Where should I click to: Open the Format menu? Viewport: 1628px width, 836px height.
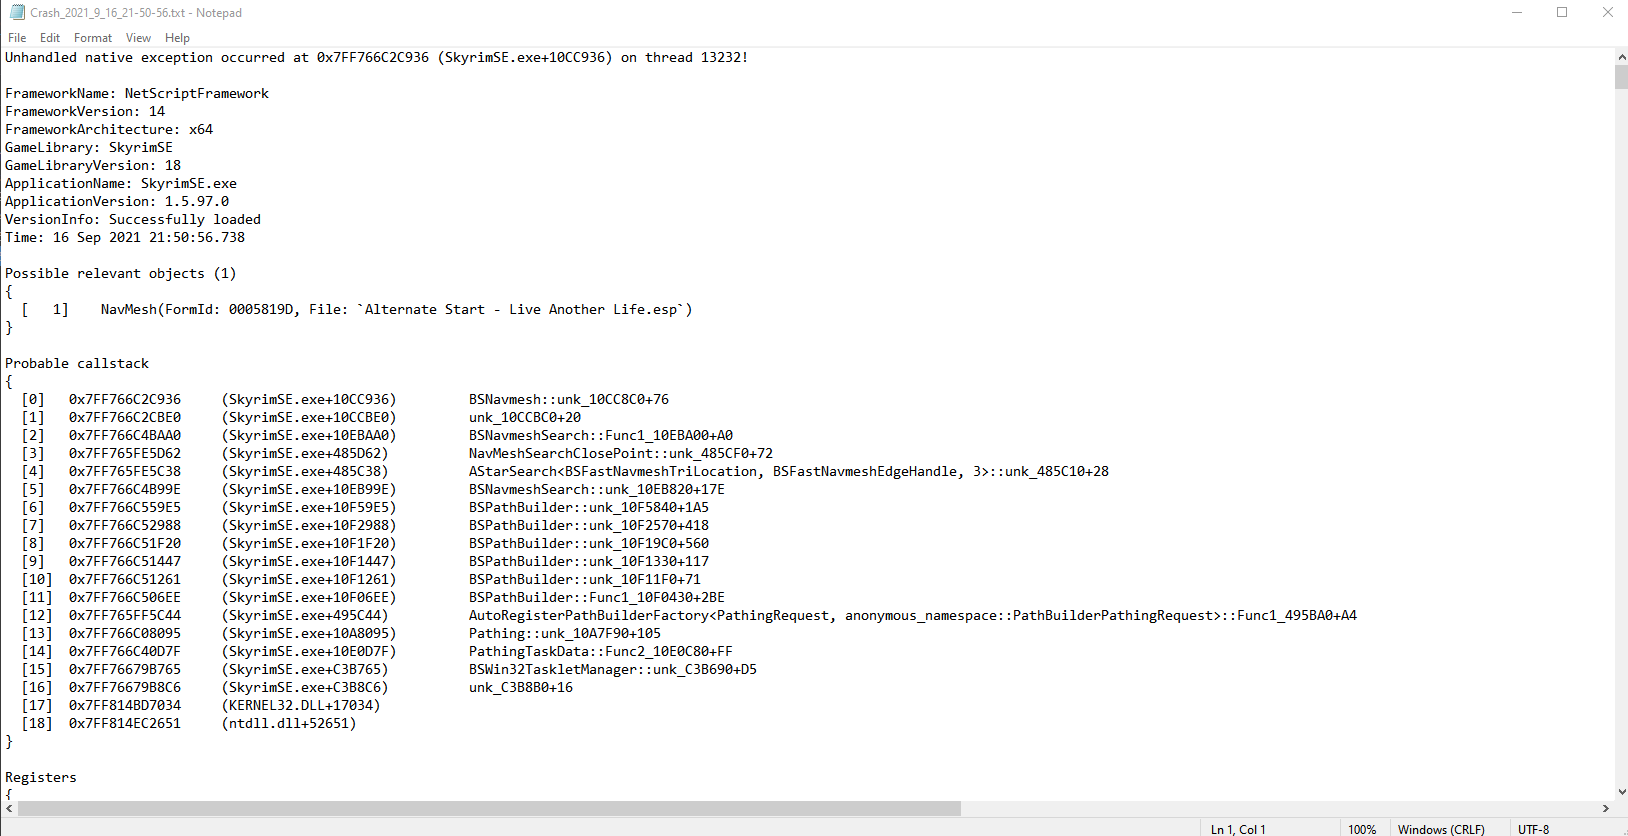coord(93,38)
